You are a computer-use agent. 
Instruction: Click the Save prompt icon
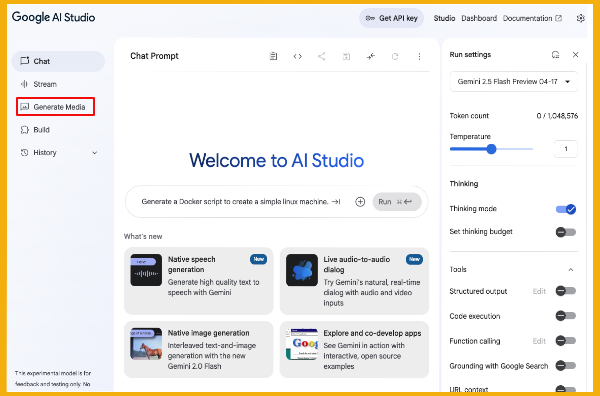click(346, 56)
